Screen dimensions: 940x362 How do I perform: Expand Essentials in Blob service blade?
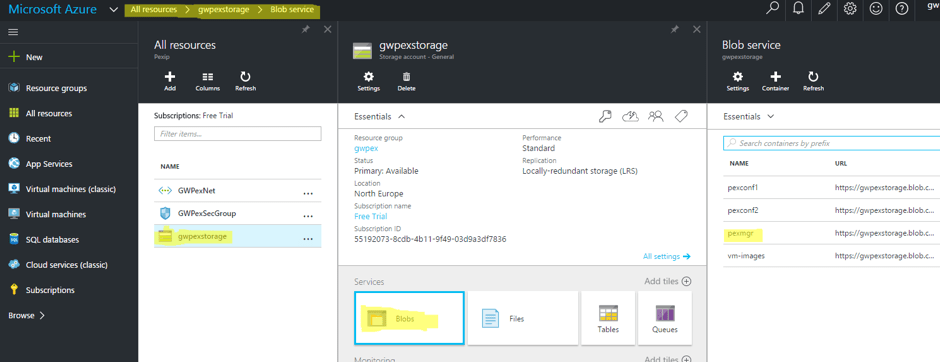tap(749, 116)
